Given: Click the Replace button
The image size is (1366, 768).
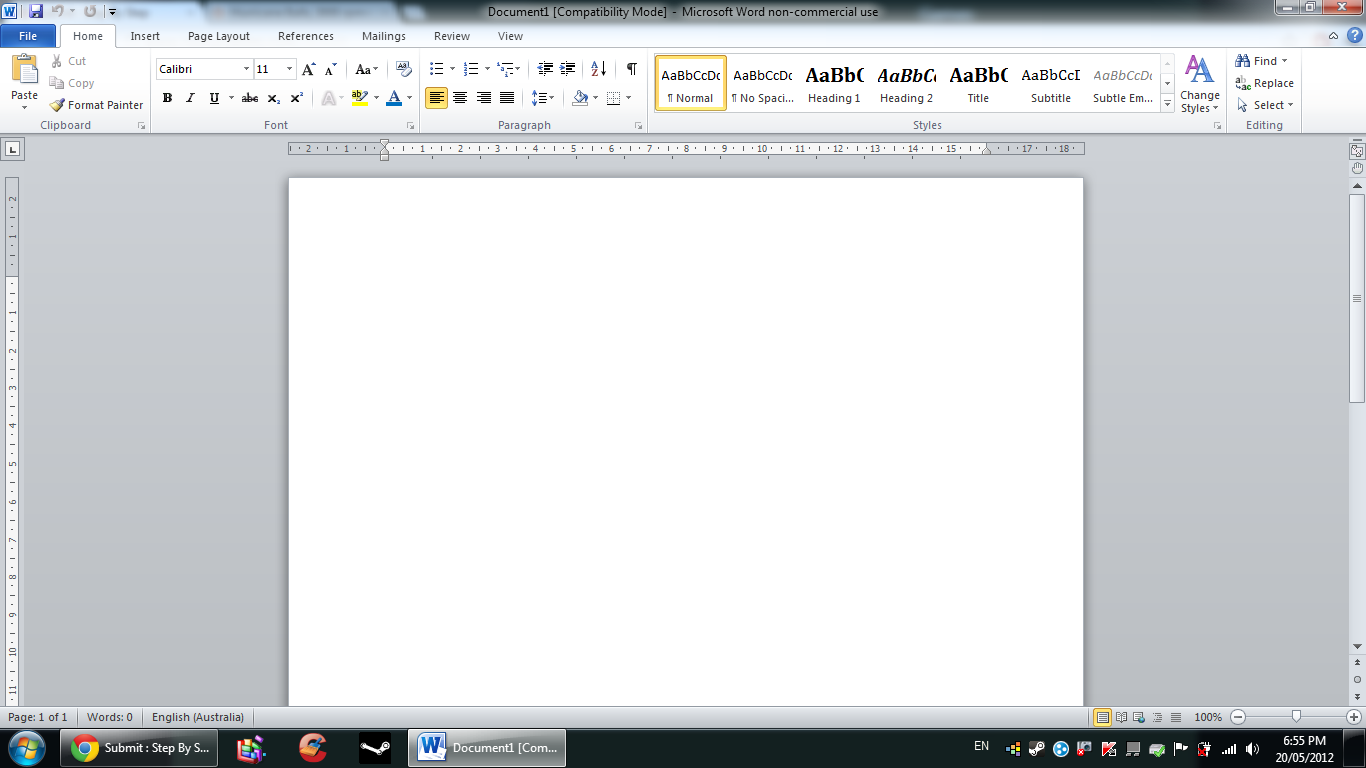Looking at the screenshot, I should (x=1263, y=83).
